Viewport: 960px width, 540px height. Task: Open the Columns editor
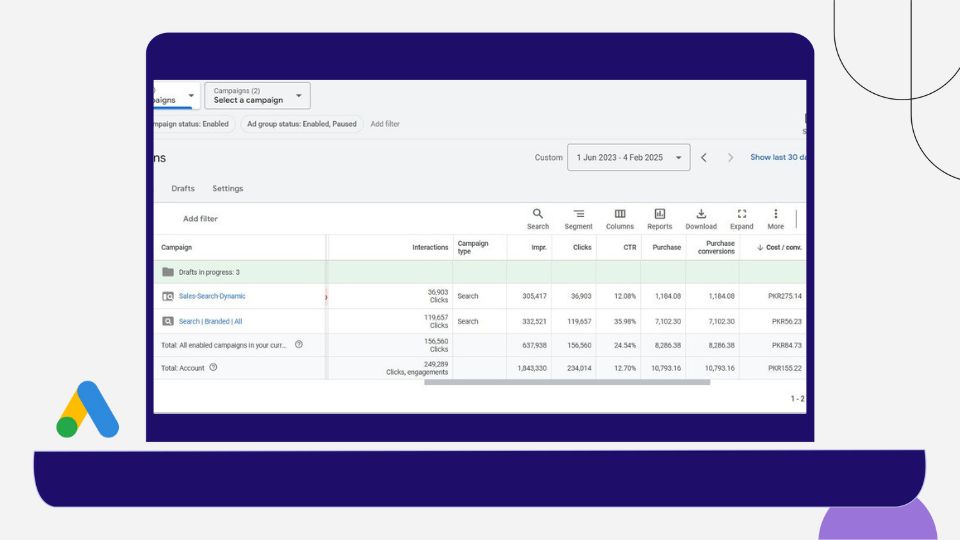(620, 218)
